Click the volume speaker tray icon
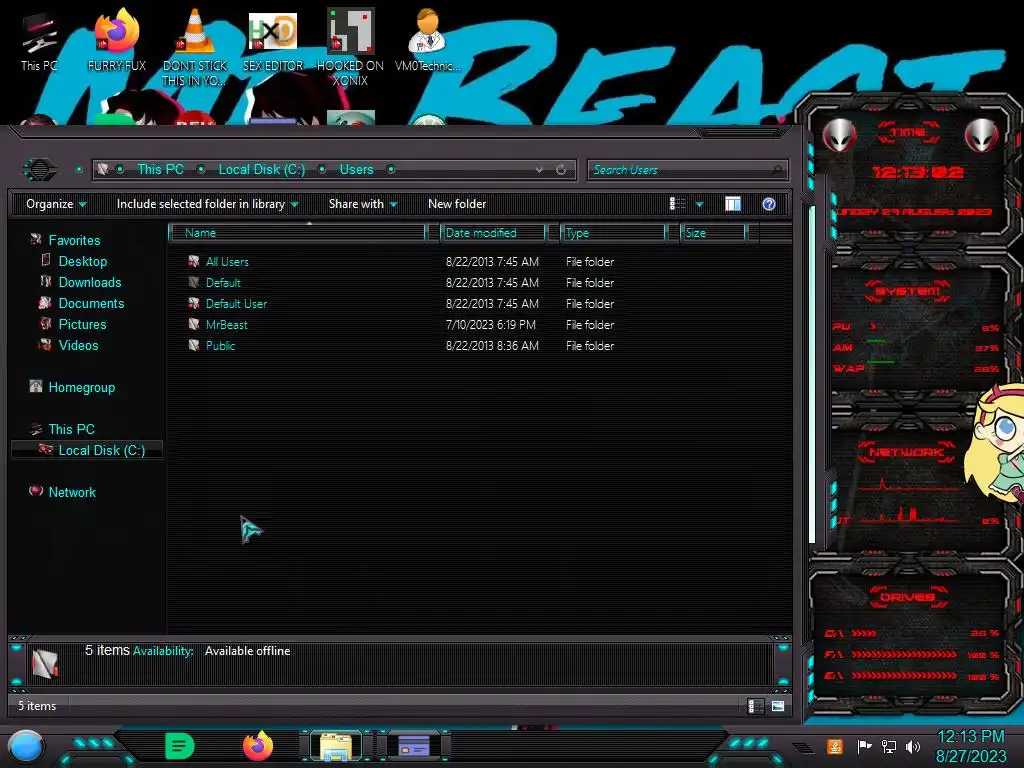This screenshot has height=768, width=1024. click(913, 747)
